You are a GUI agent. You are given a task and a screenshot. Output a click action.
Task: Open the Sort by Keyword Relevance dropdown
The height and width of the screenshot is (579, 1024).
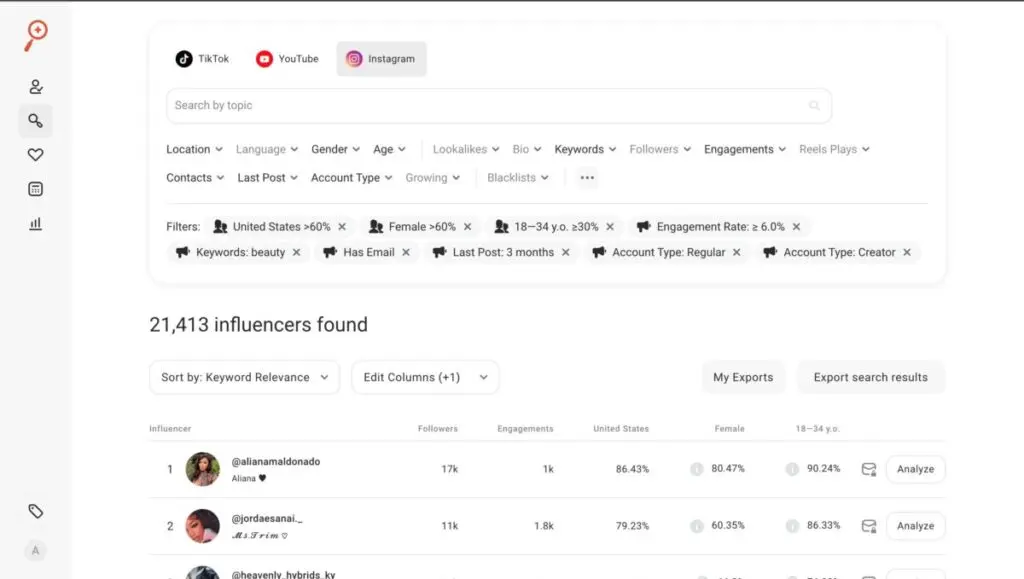tap(244, 377)
